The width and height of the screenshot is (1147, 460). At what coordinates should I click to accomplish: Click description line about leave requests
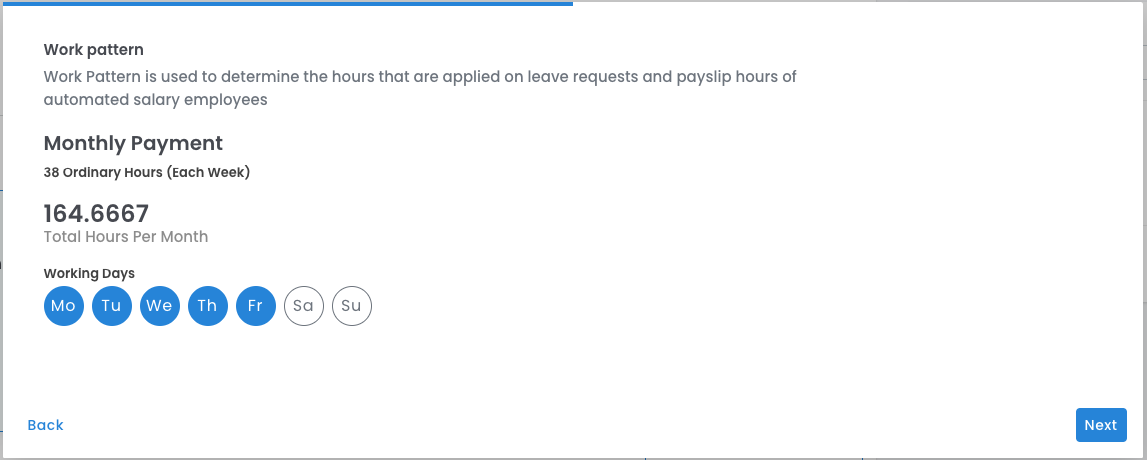pyautogui.click(x=420, y=76)
